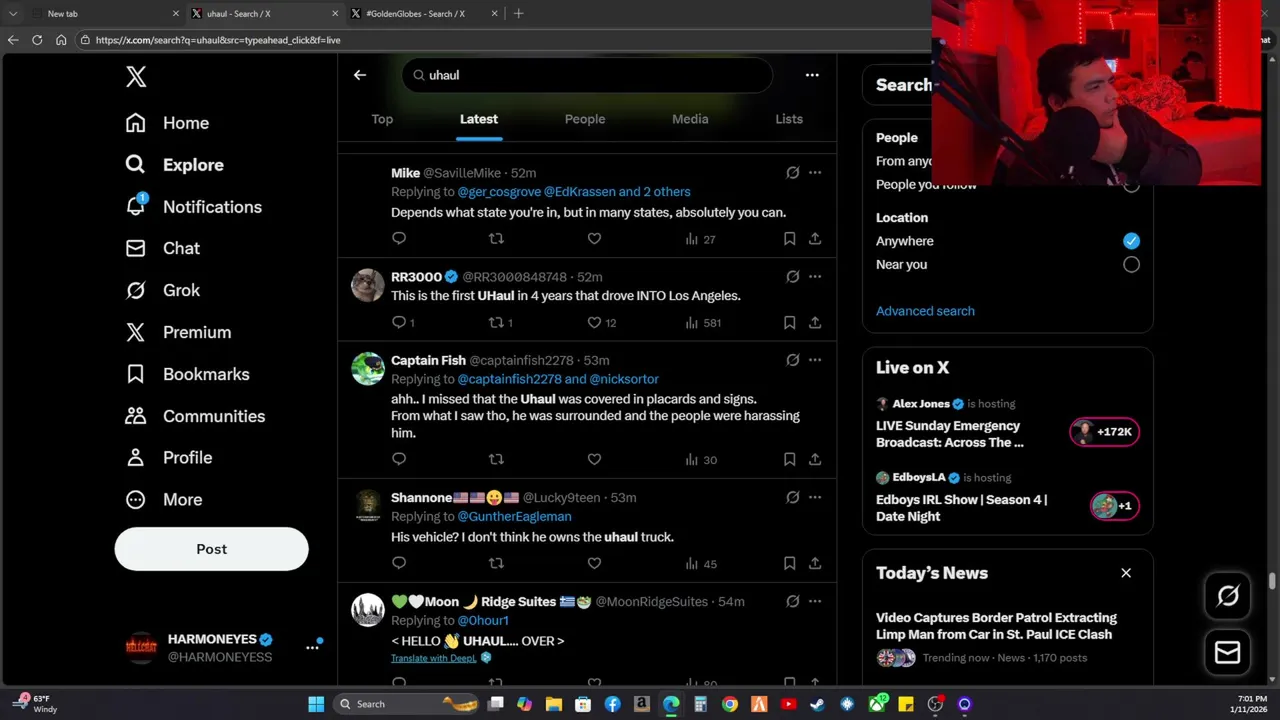The height and width of the screenshot is (720, 1280).
Task: Switch to the #GoldenGlobes browser tab
Action: pyautogui.click(x=424, y=14)
